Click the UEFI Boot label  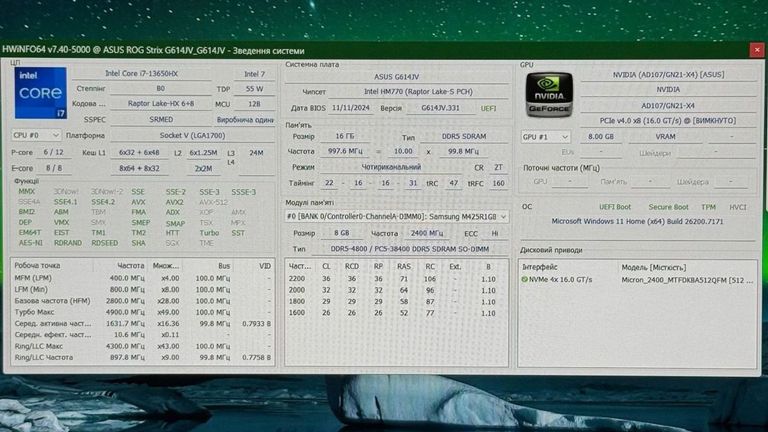pos(615,207)
